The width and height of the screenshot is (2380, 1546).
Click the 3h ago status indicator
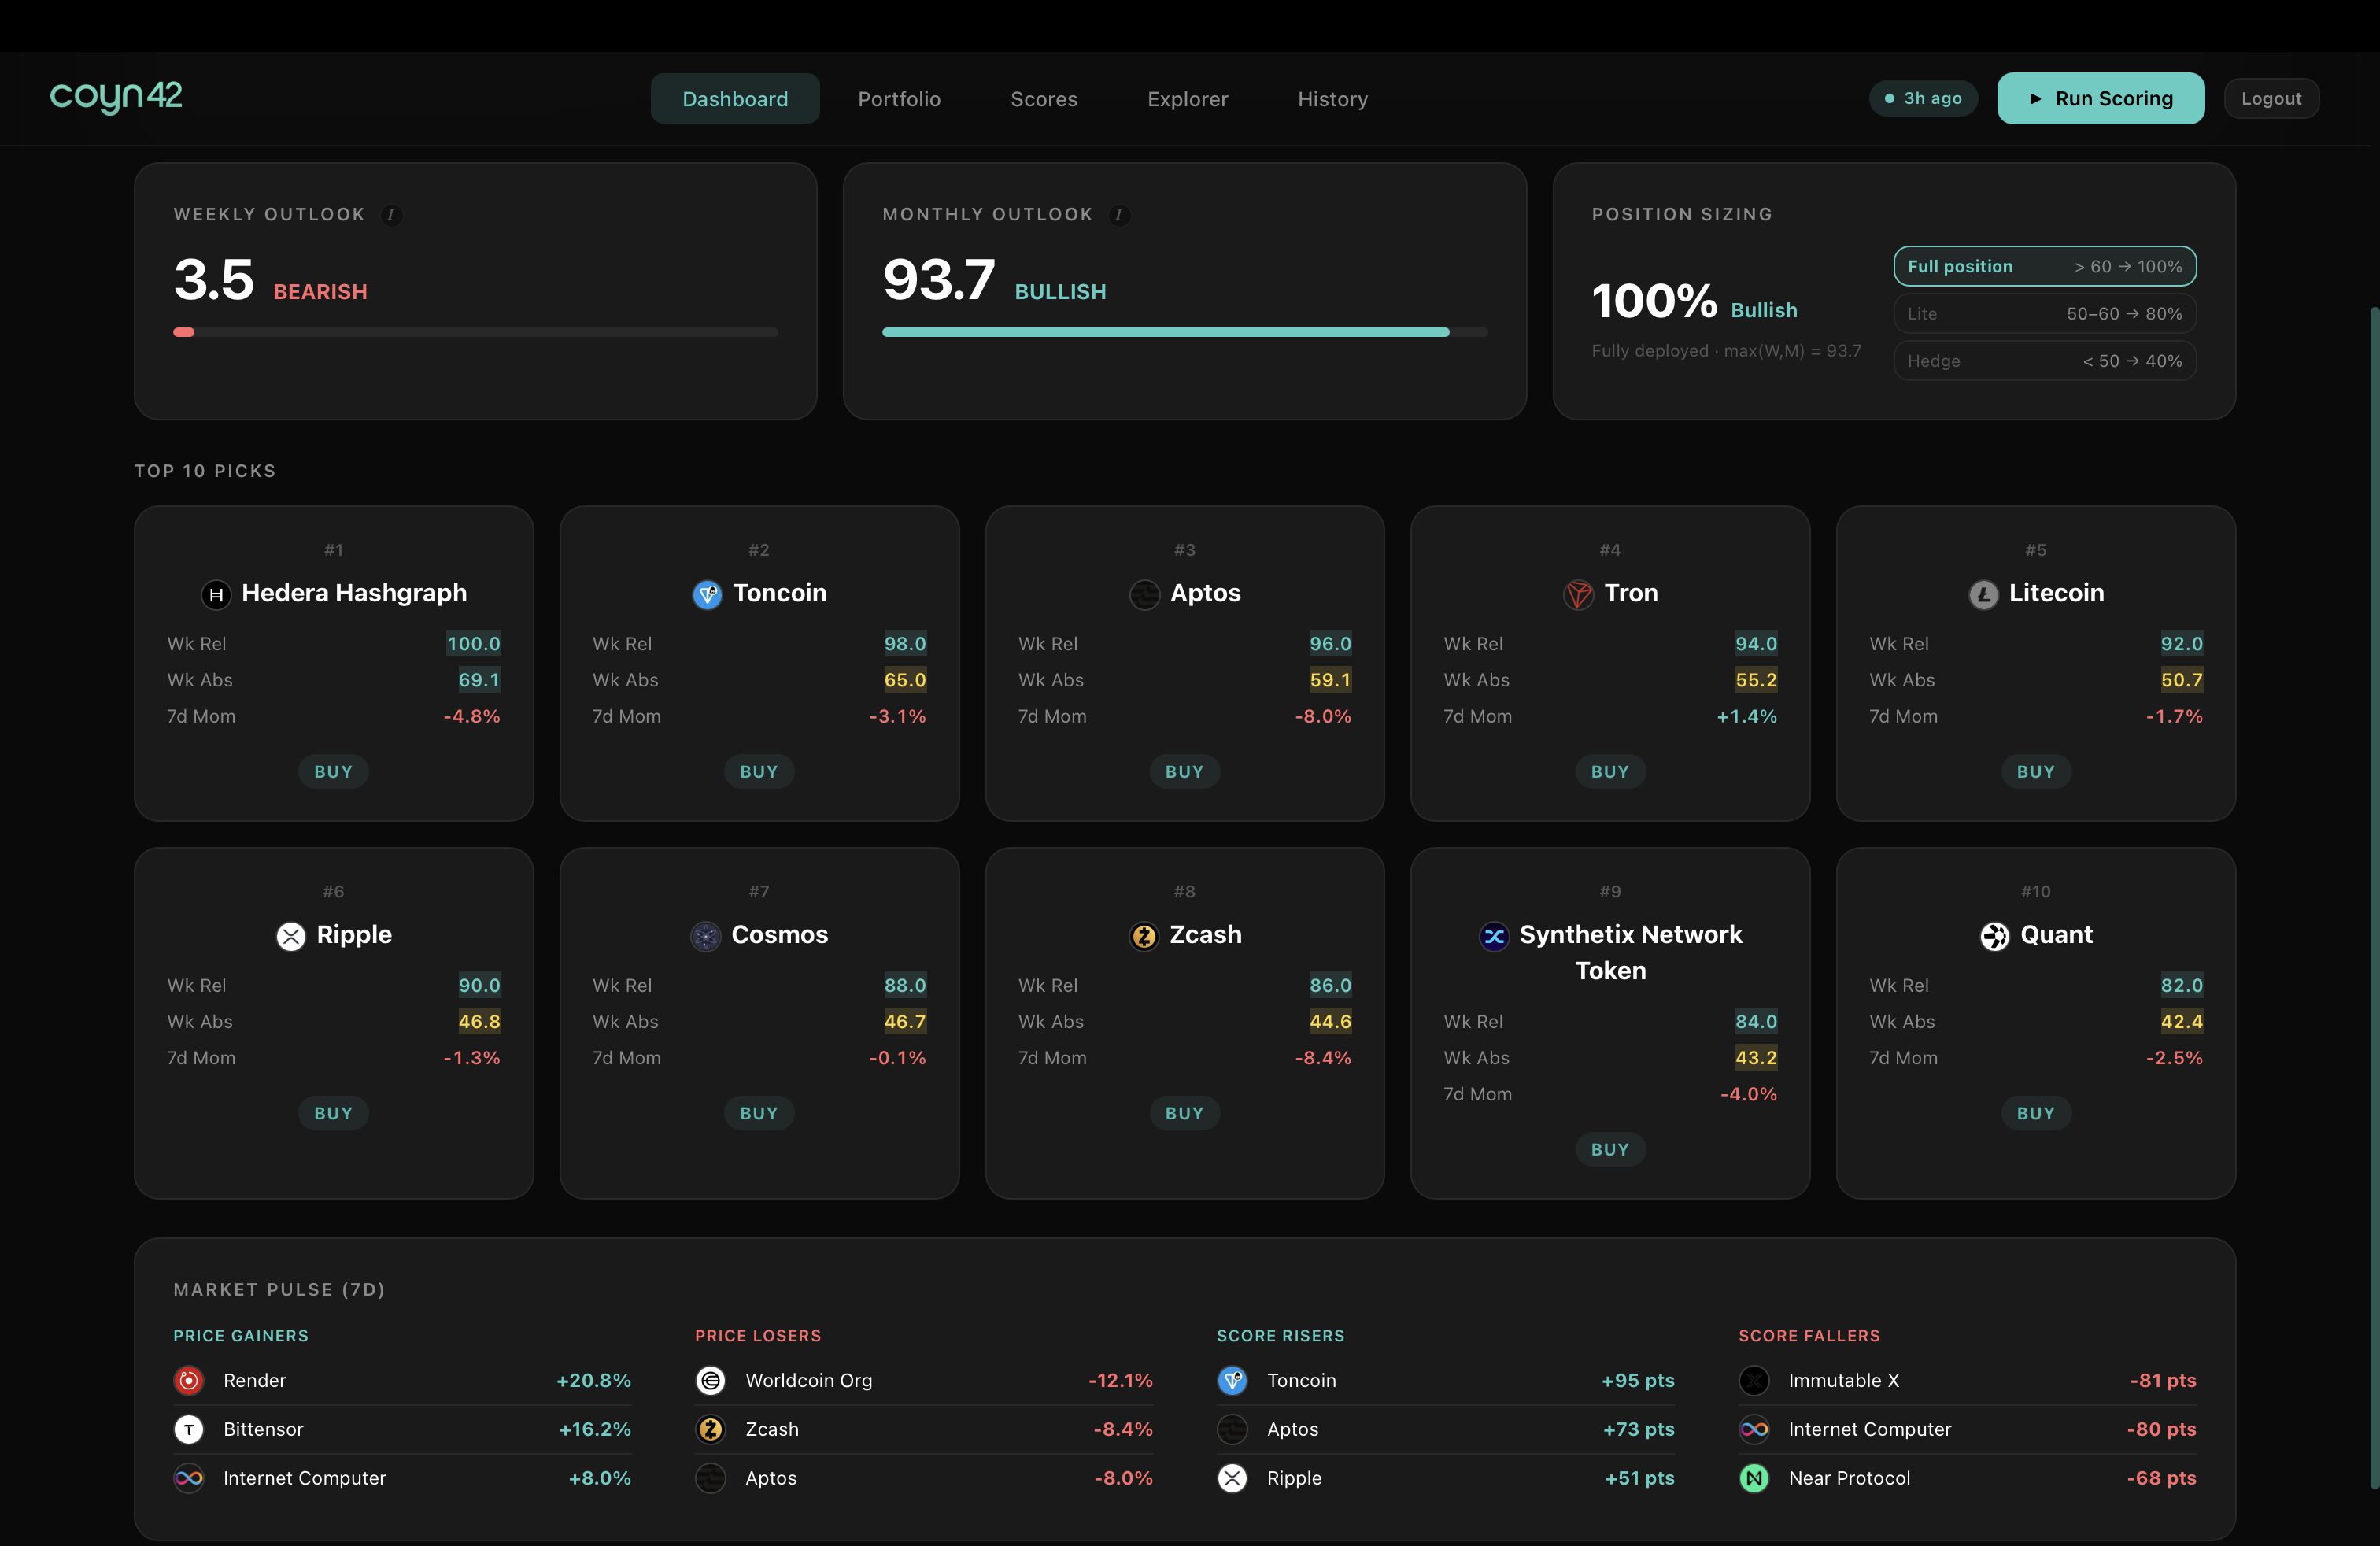1922,98
